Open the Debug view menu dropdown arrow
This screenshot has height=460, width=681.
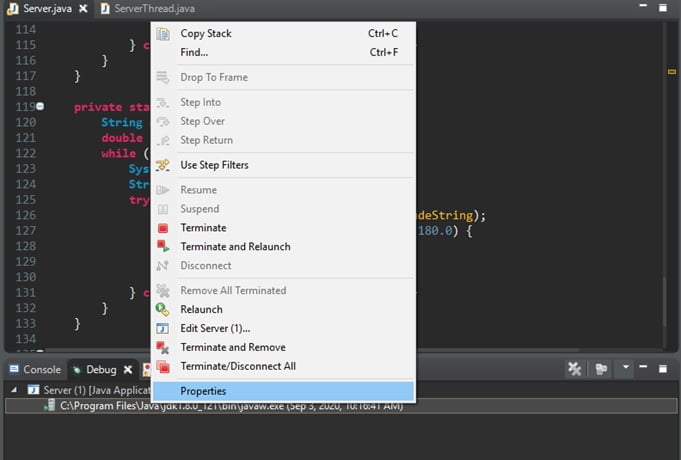tap(625, 367)
